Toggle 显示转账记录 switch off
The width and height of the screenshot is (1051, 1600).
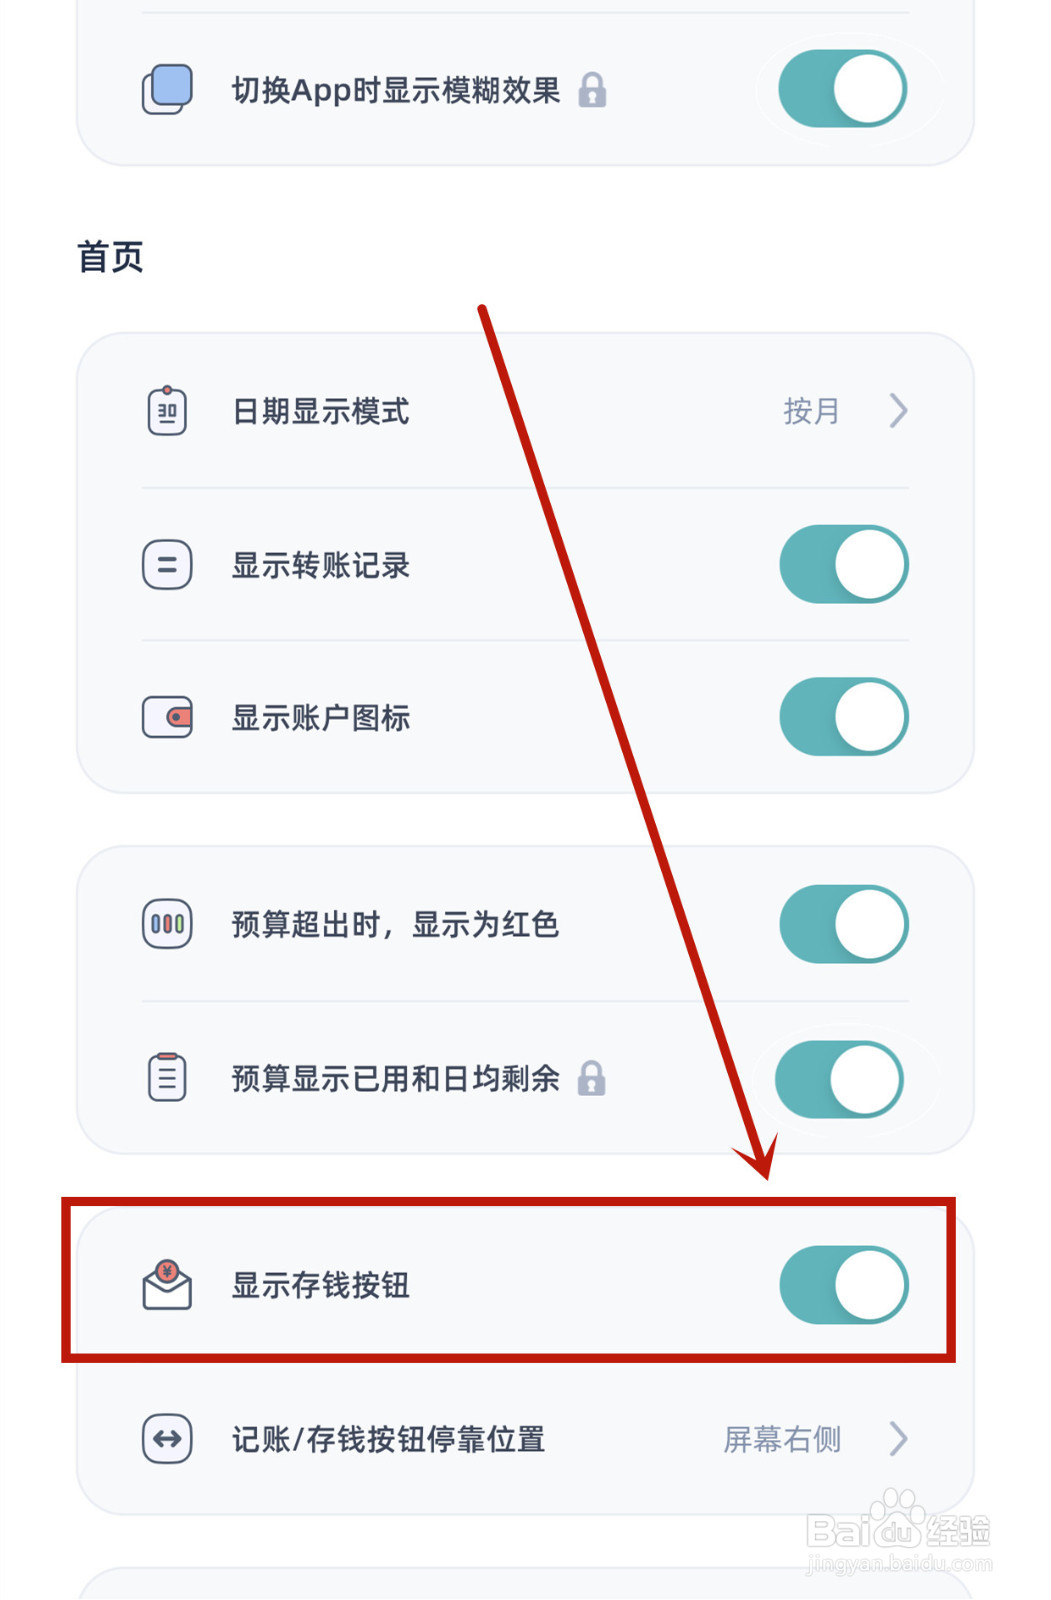click(844, 564)
